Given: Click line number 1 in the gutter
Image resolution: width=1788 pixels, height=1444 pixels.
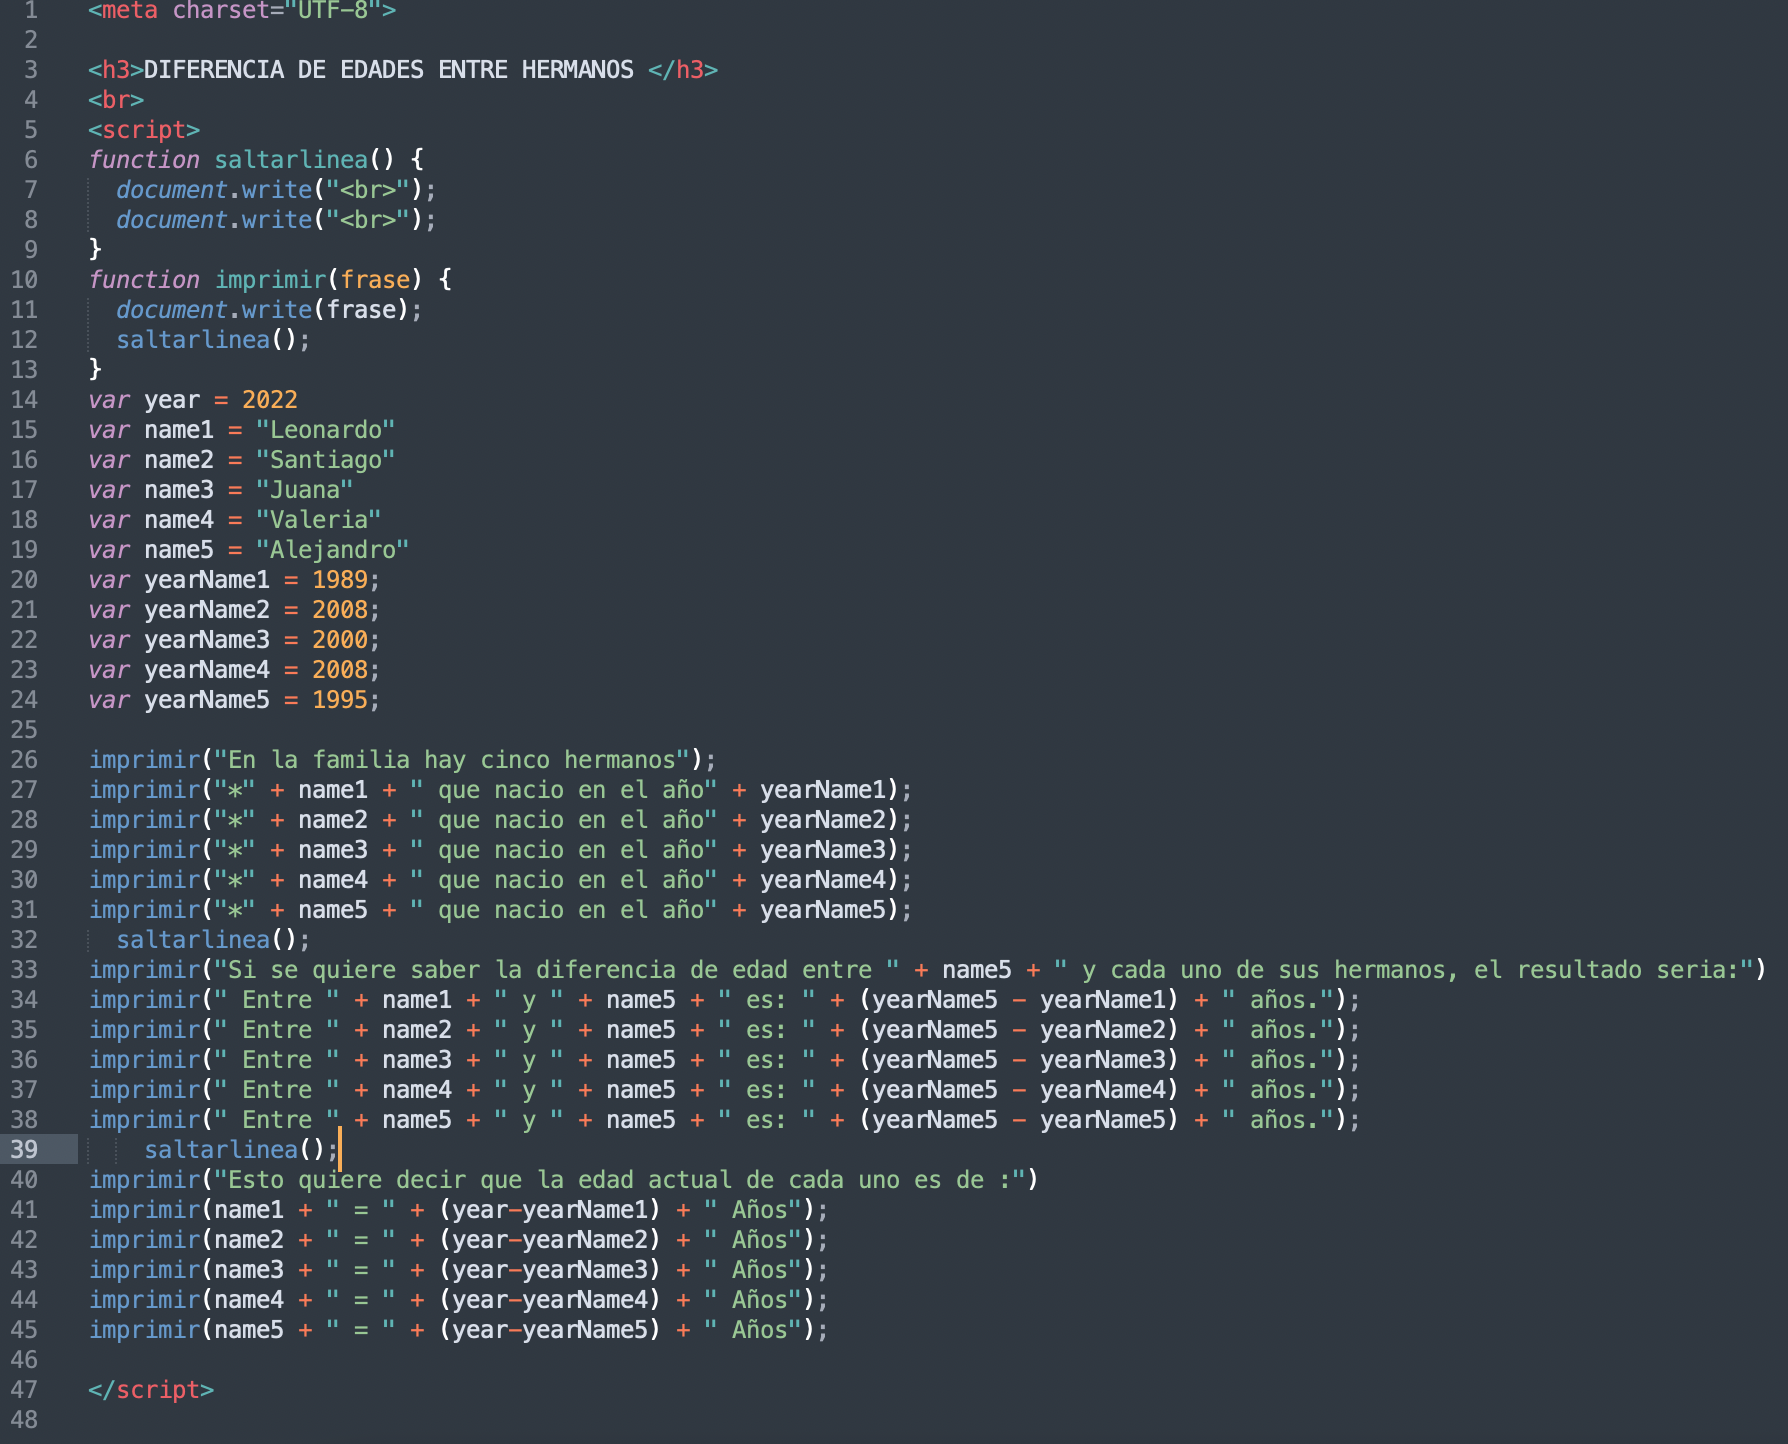Looking at the screenshot, I should pos(31,11).
